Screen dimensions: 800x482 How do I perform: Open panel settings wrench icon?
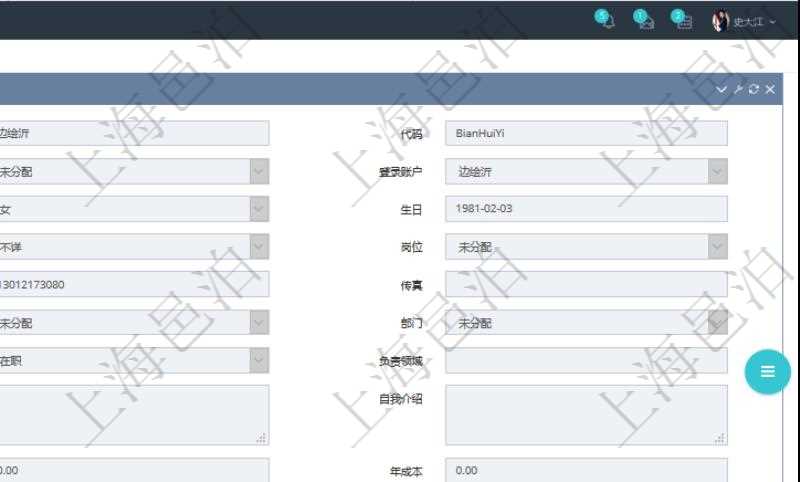(x=738, y=89)
